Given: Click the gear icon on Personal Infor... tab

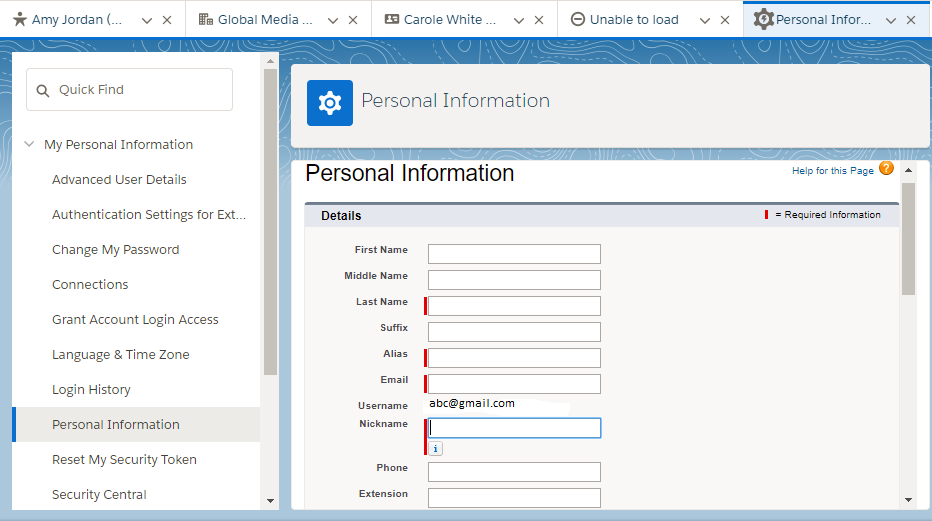Looking at the screenshot, I should click(x=764, y=19).
